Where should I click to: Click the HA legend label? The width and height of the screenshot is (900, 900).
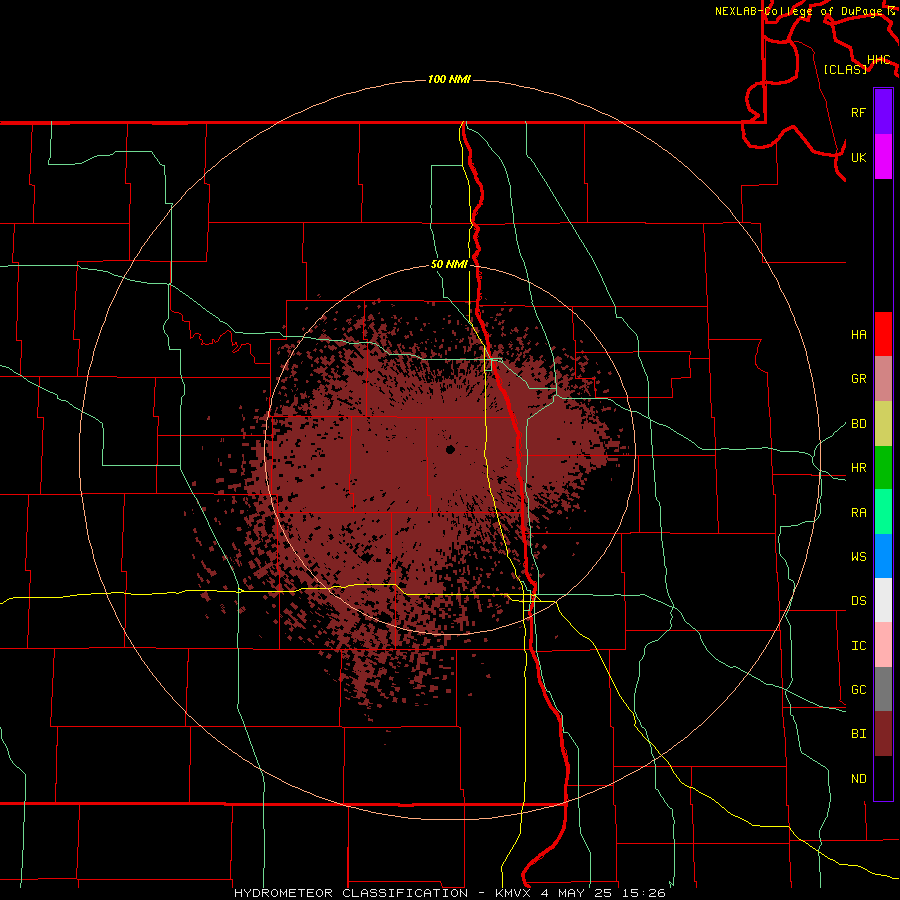pos(858,335)
